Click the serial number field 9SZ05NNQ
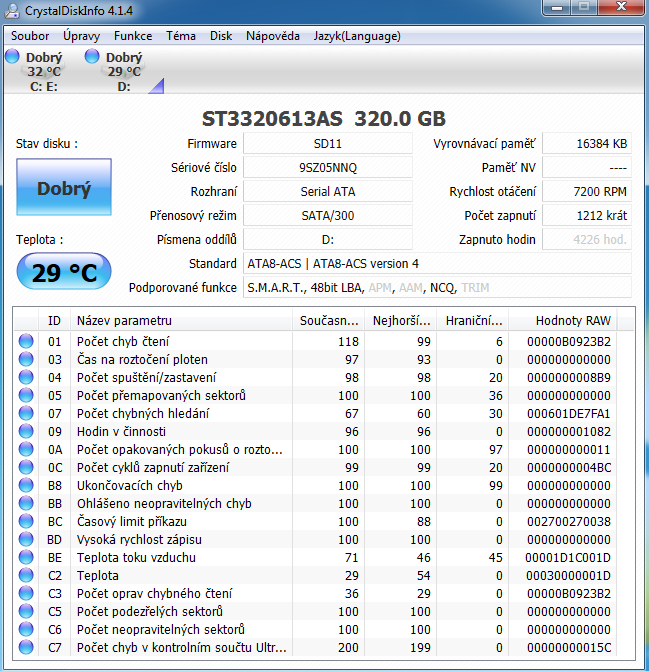 coord(328,167)
